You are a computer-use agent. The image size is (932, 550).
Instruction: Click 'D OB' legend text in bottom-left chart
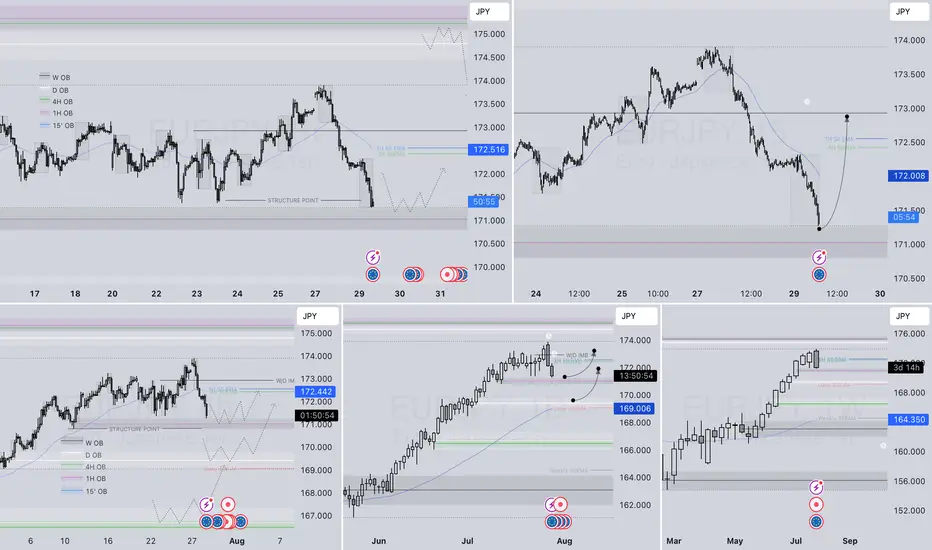(x=93, y=455)
